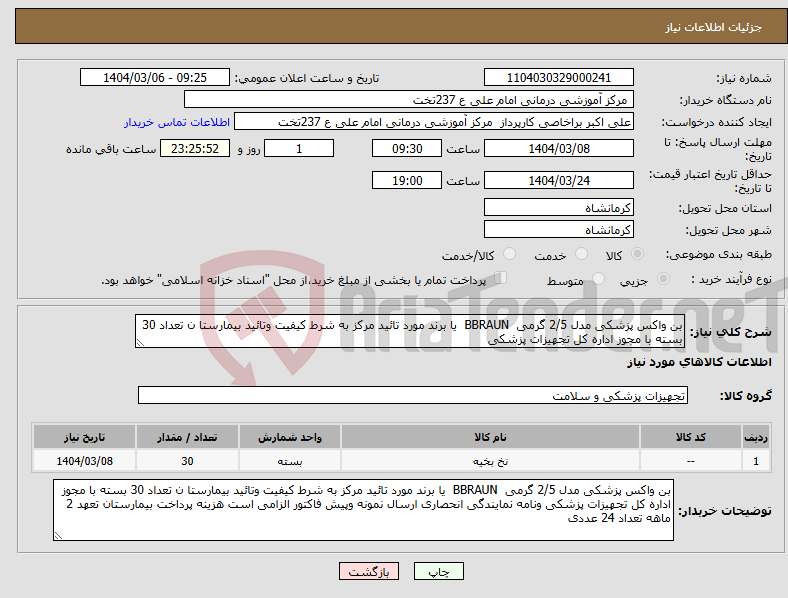788x598 pixels.
Task: Click the unit cell بسته
Action: tap(290, 461)
